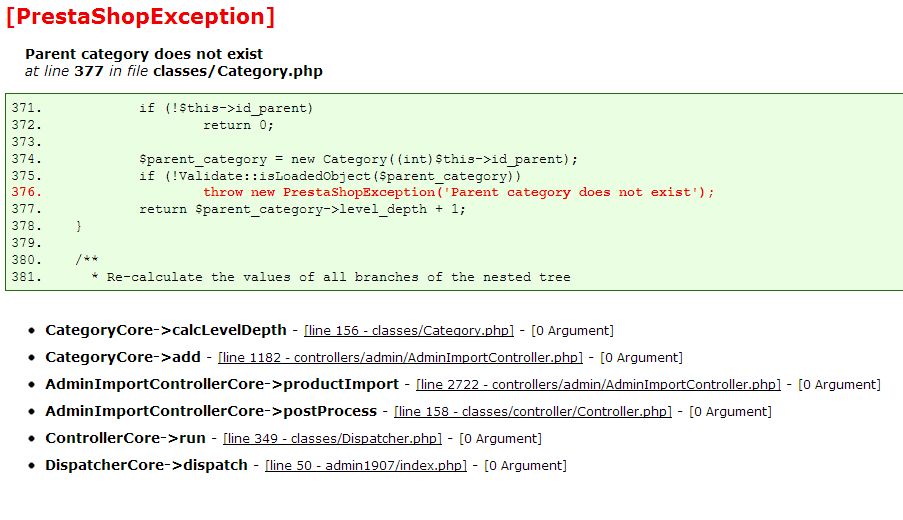Screen dimensions: 903x520
Task: Click the red highlighted code line 376
Action: [458, 192]
